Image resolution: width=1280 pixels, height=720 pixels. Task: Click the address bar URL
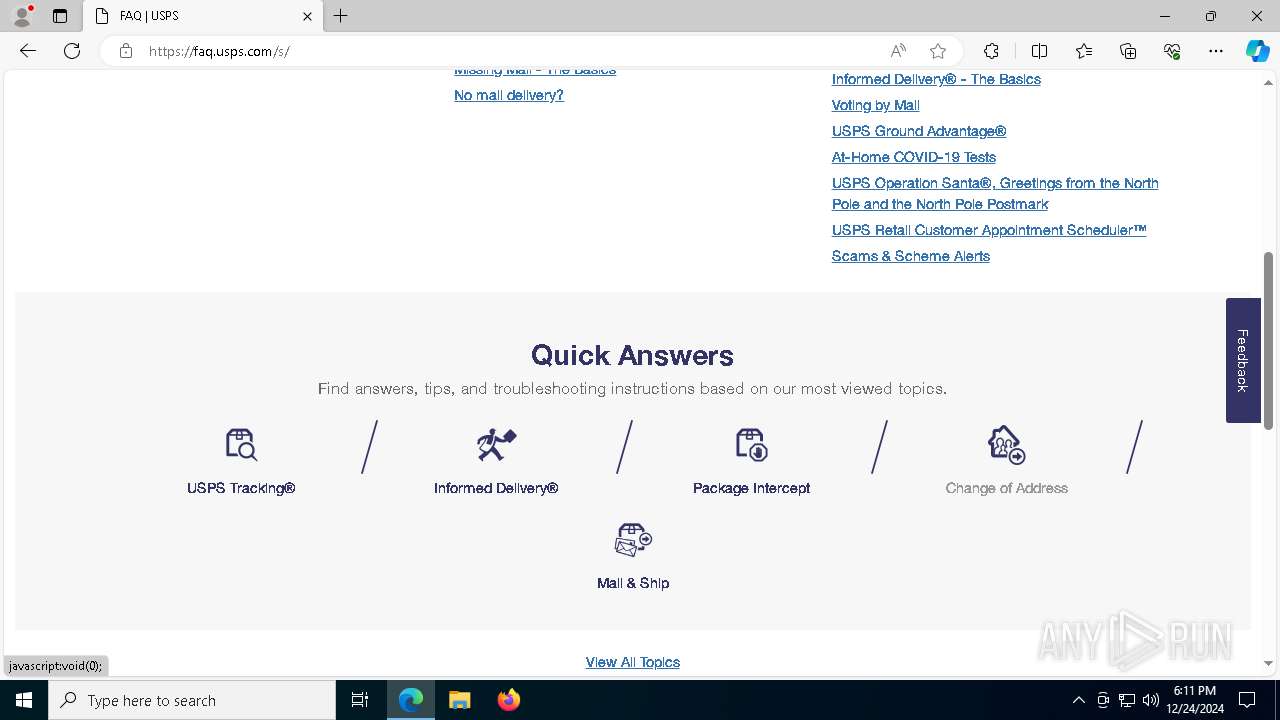219,51
